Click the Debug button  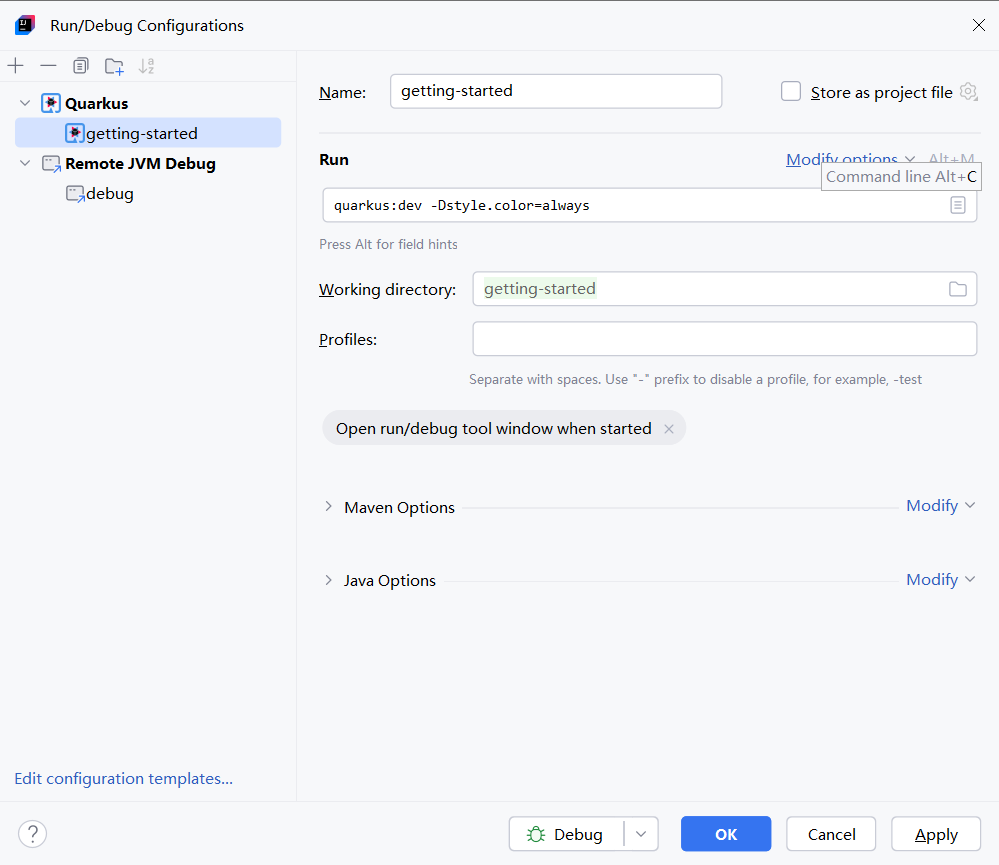[x=566, y=834]
